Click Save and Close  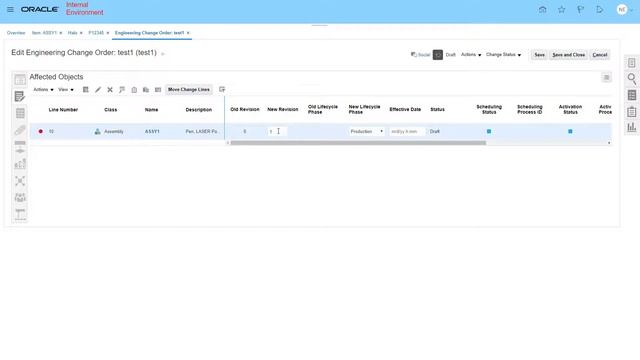pos(568,55)
